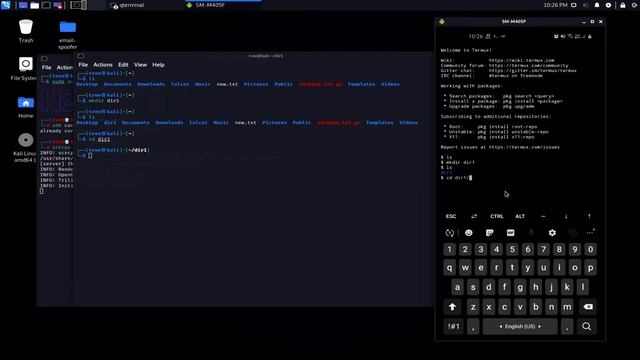Viewport: 640px width, 360px height.
Task: Tap the period key on phone keyboard
Action: coord(567,327)
